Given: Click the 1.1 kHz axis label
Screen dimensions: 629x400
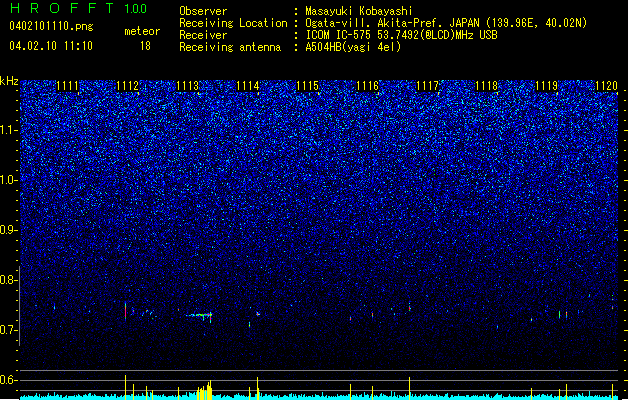Looking at the screenshot, I should 8,131.
